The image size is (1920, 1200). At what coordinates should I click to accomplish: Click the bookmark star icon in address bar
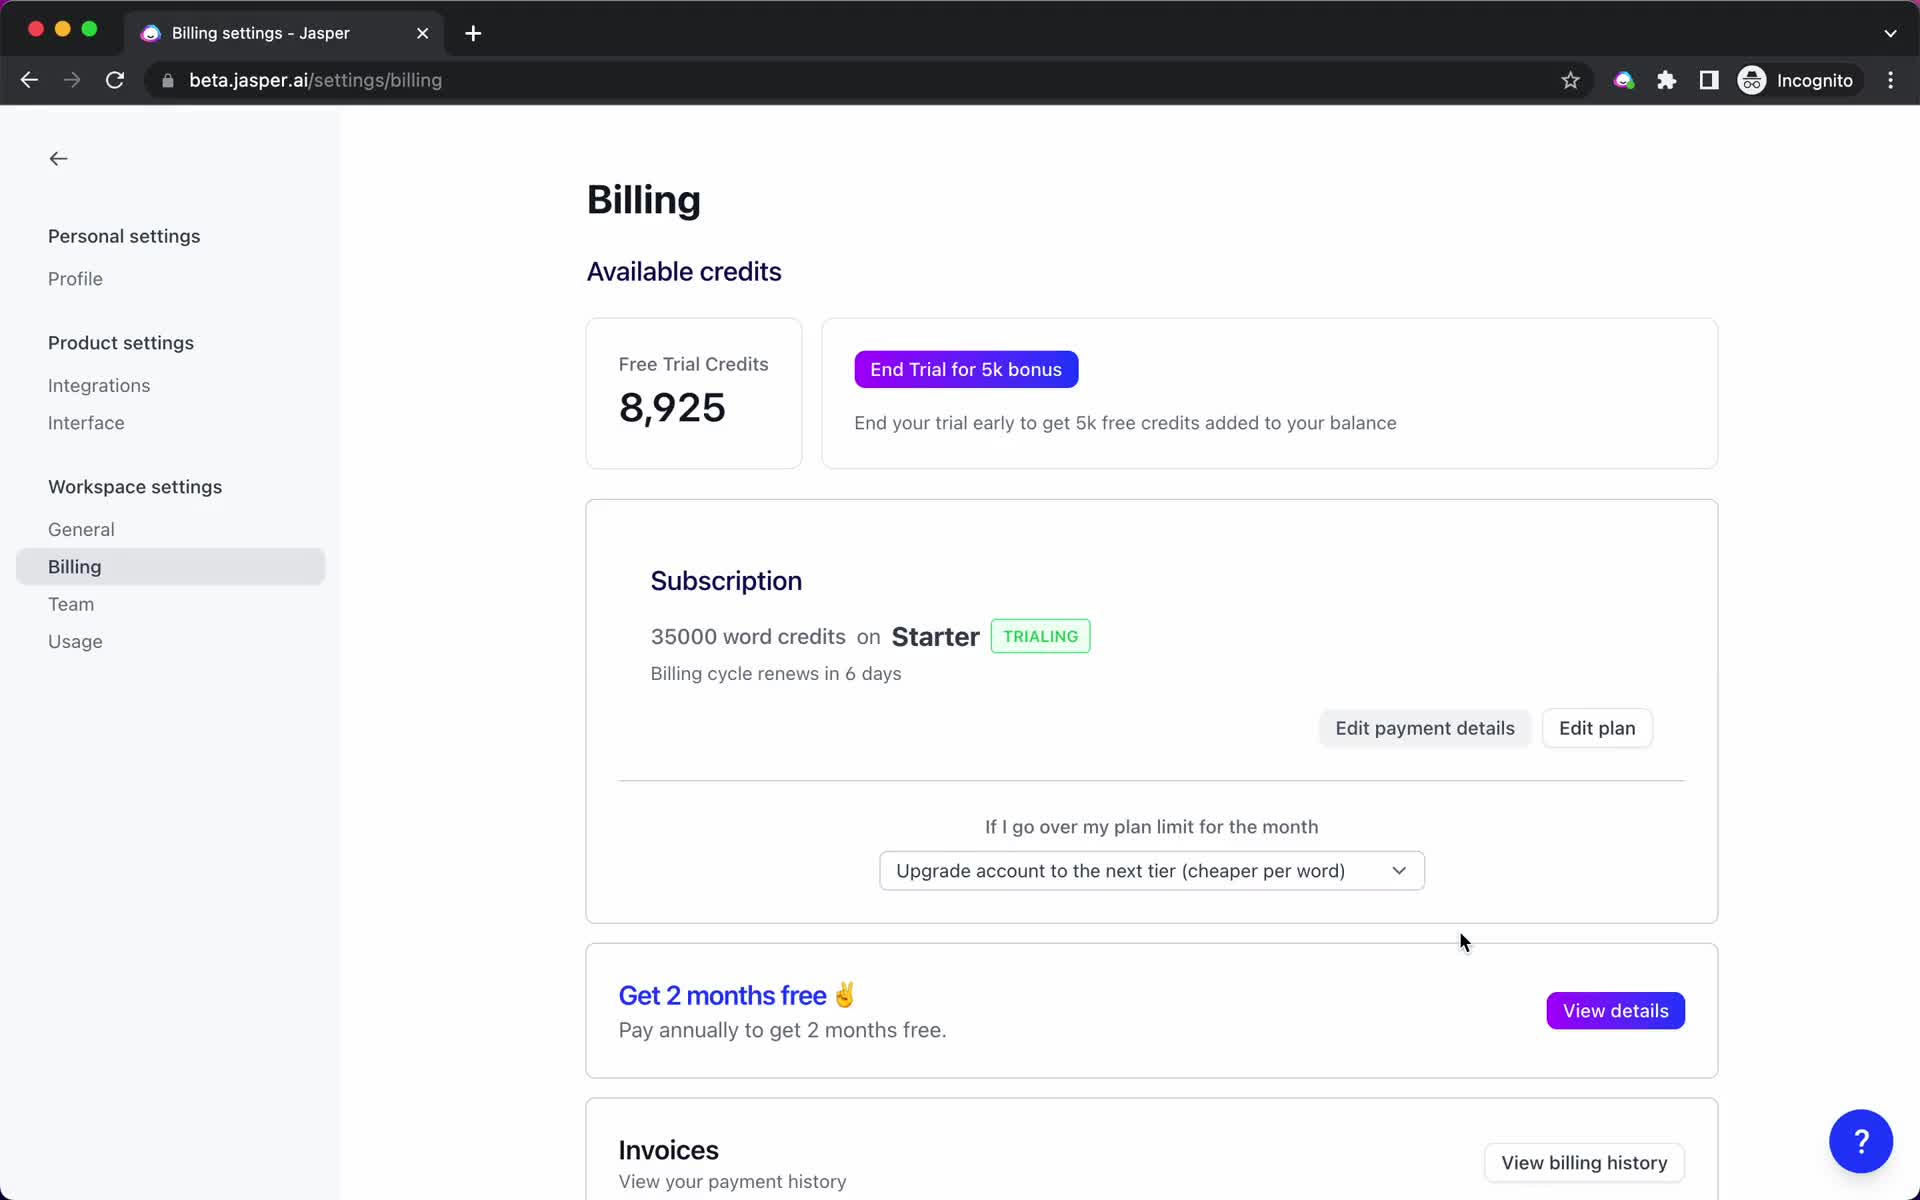pos(1570,80)
